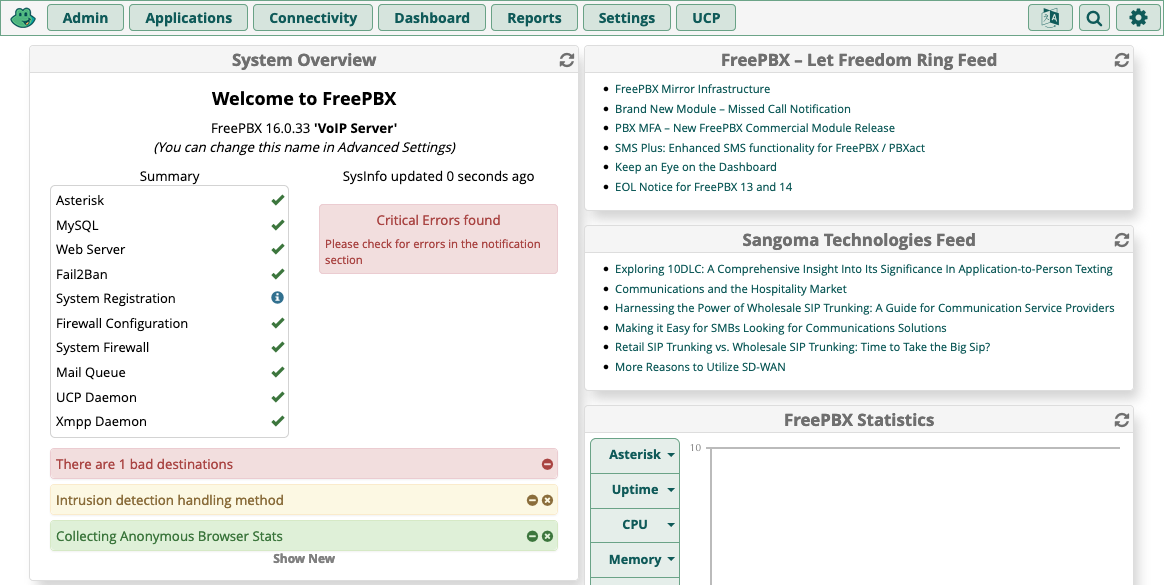1164x585 pixels.
Task: Open More Reasons to Utilize SD-WAN link
Action: (700, 367)
